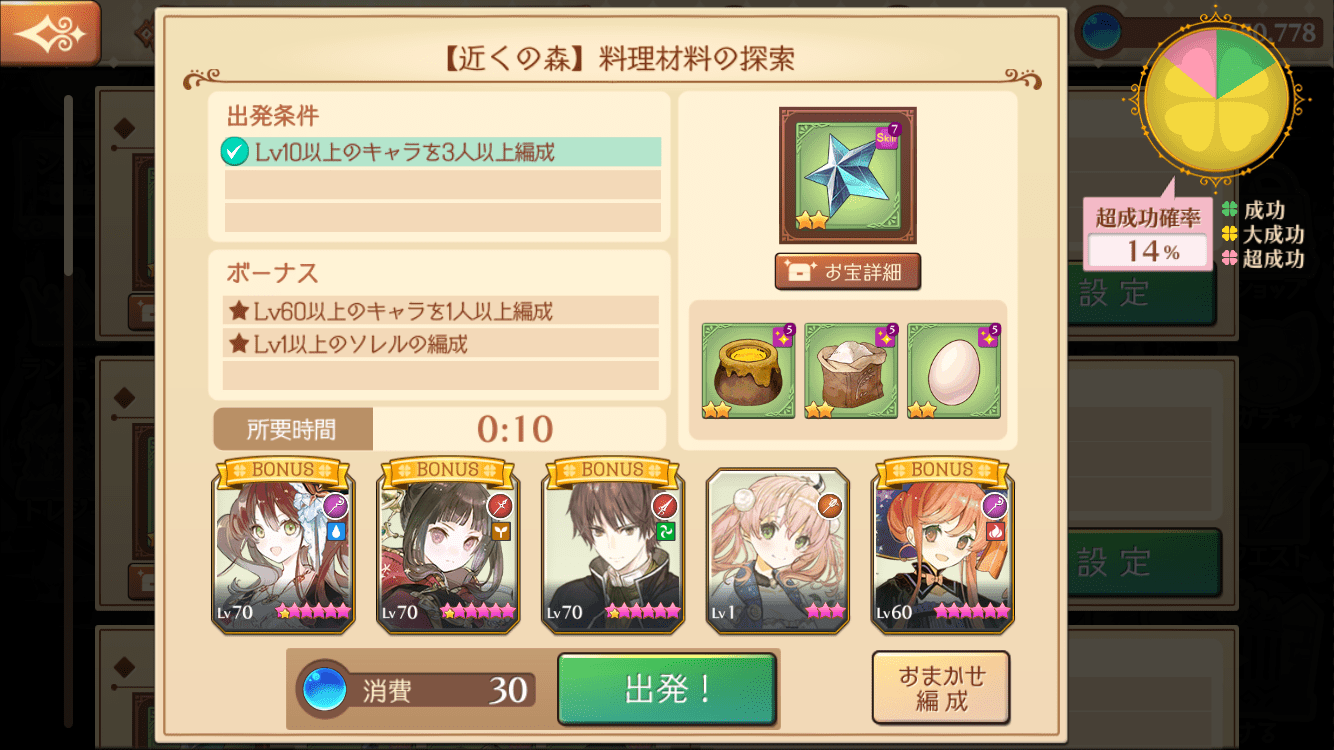This screenshot has width=1334, height=750.
Task: Select the Lv60 orange-haired fire character card
Action: (943, 546)
